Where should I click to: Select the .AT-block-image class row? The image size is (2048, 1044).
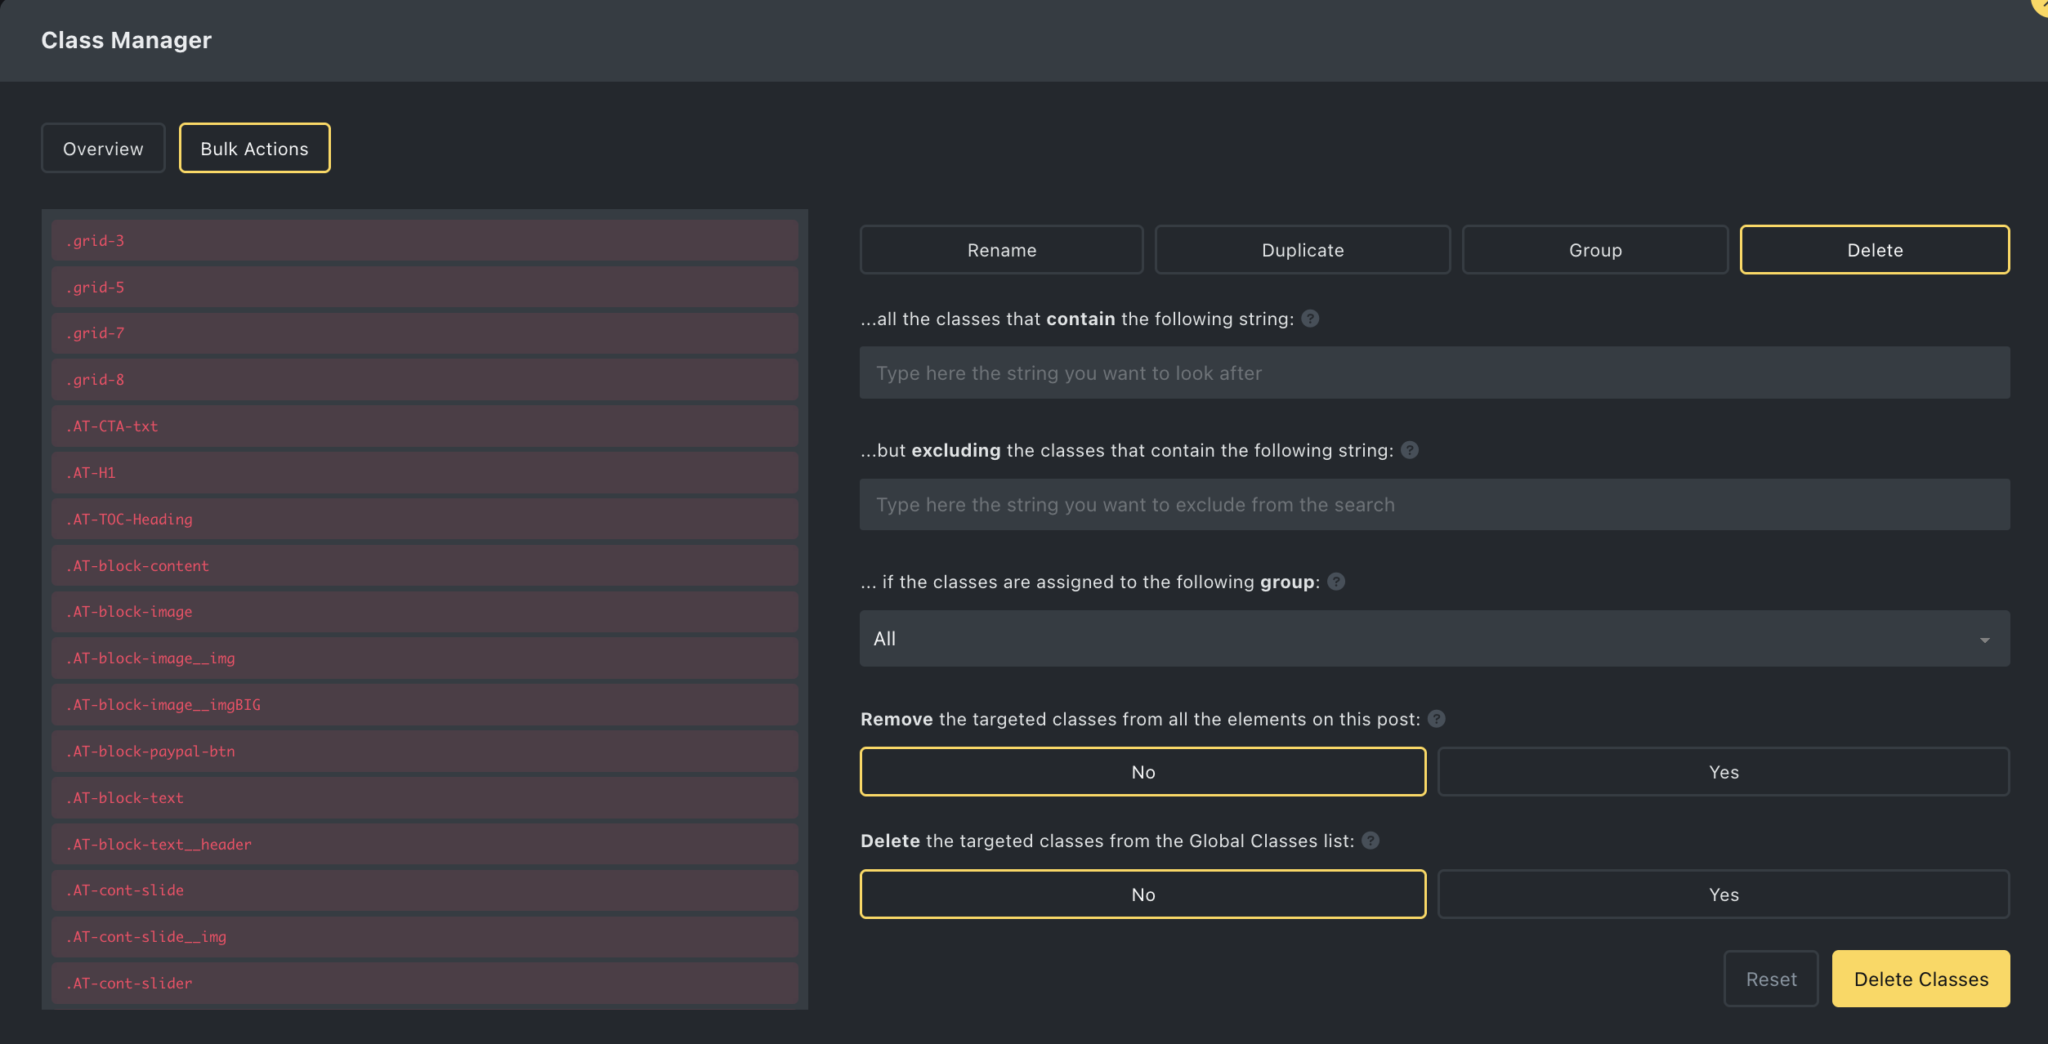click(x=425, y=612)
